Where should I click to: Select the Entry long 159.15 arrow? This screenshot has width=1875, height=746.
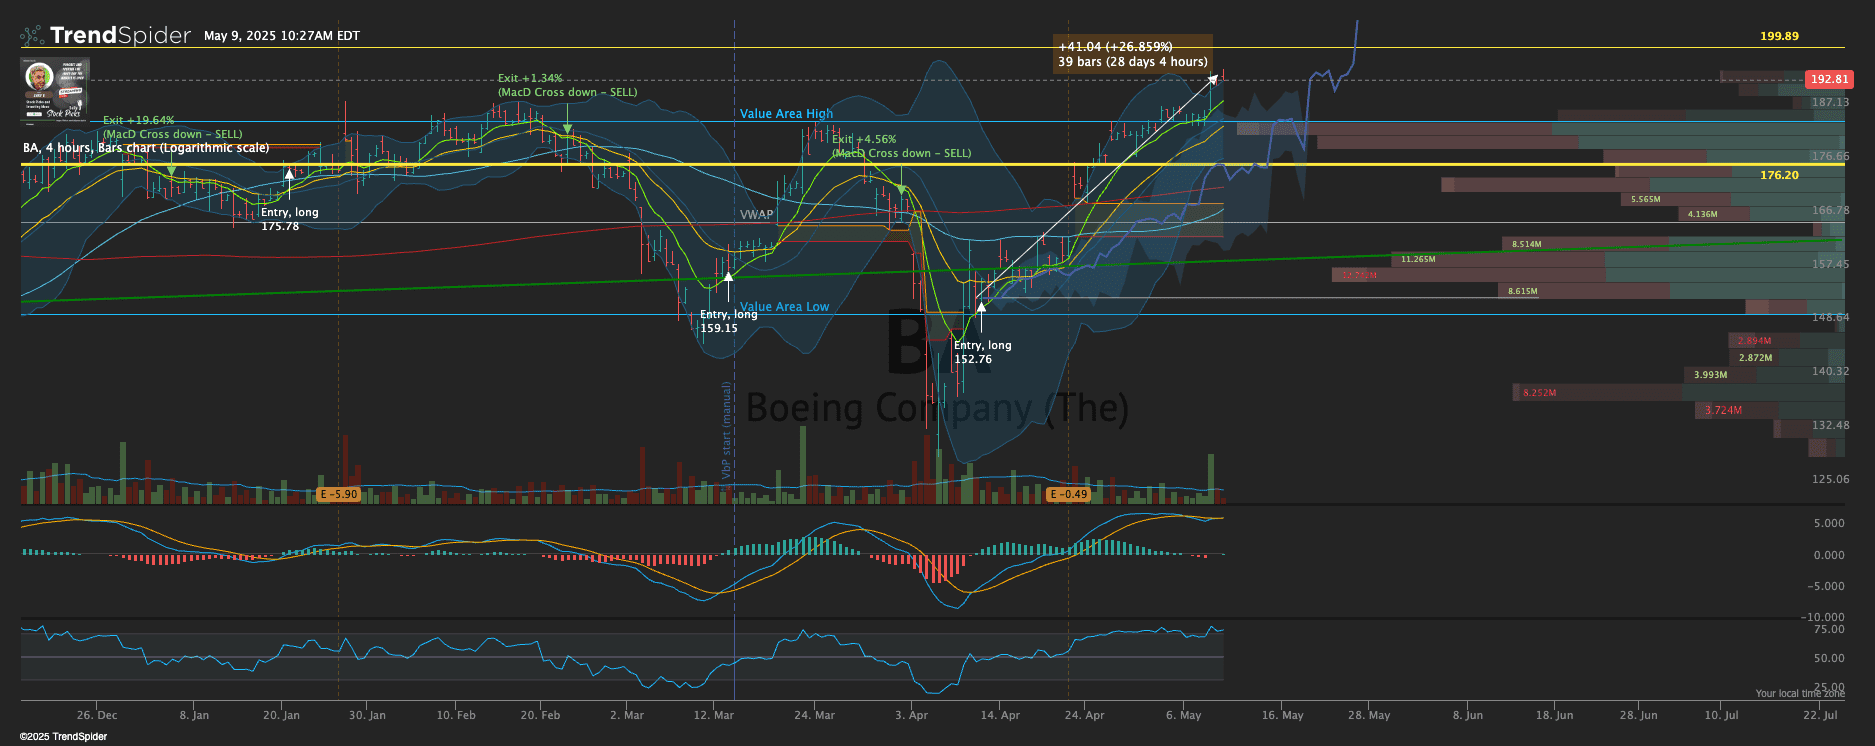[728, 277]
